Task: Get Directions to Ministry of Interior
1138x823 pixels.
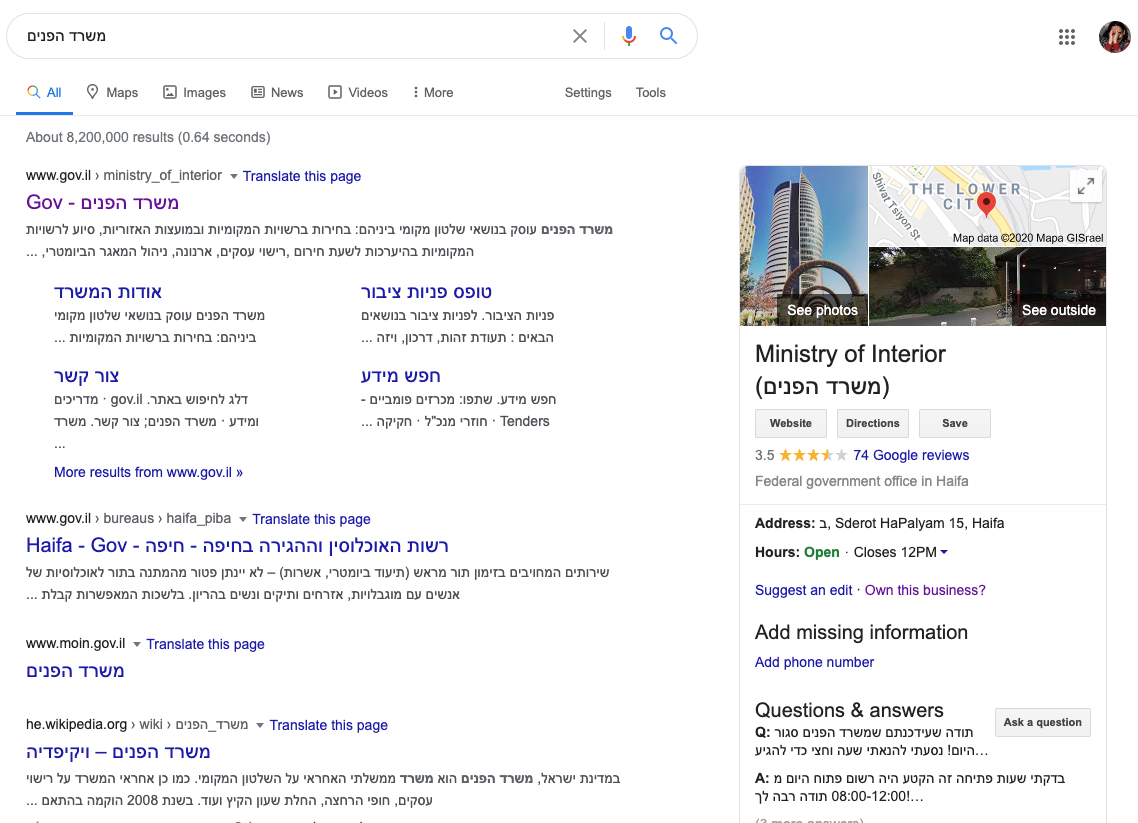Action: coord(872,424)
